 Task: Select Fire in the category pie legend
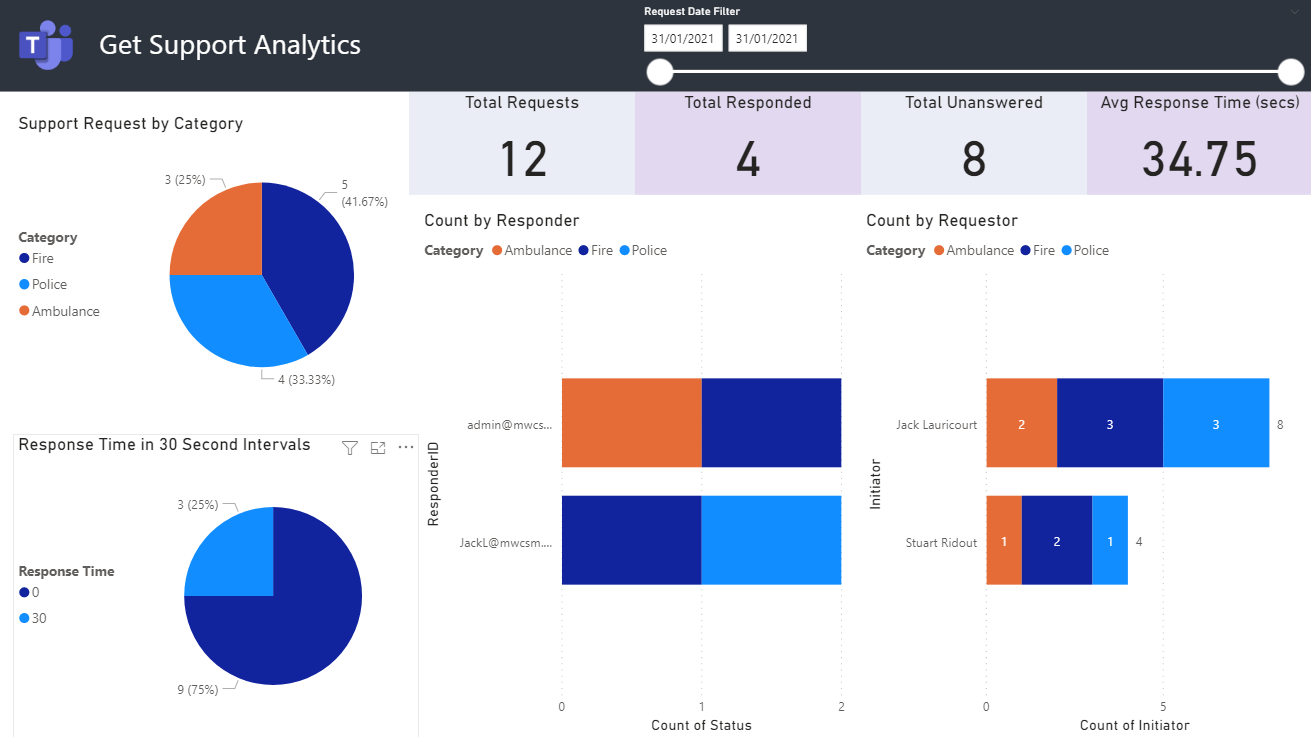pyautogui.click(x=36, y=258)
